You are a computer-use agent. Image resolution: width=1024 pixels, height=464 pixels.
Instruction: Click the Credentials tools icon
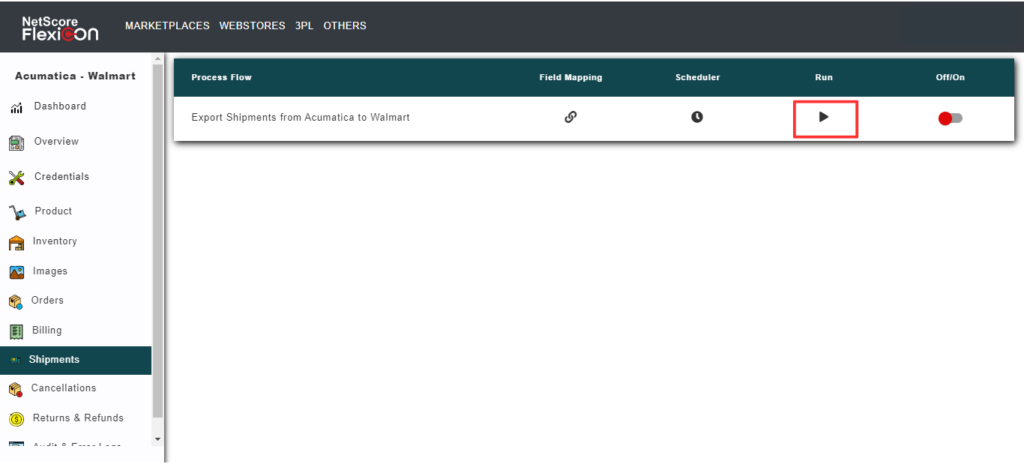(17, 177)
